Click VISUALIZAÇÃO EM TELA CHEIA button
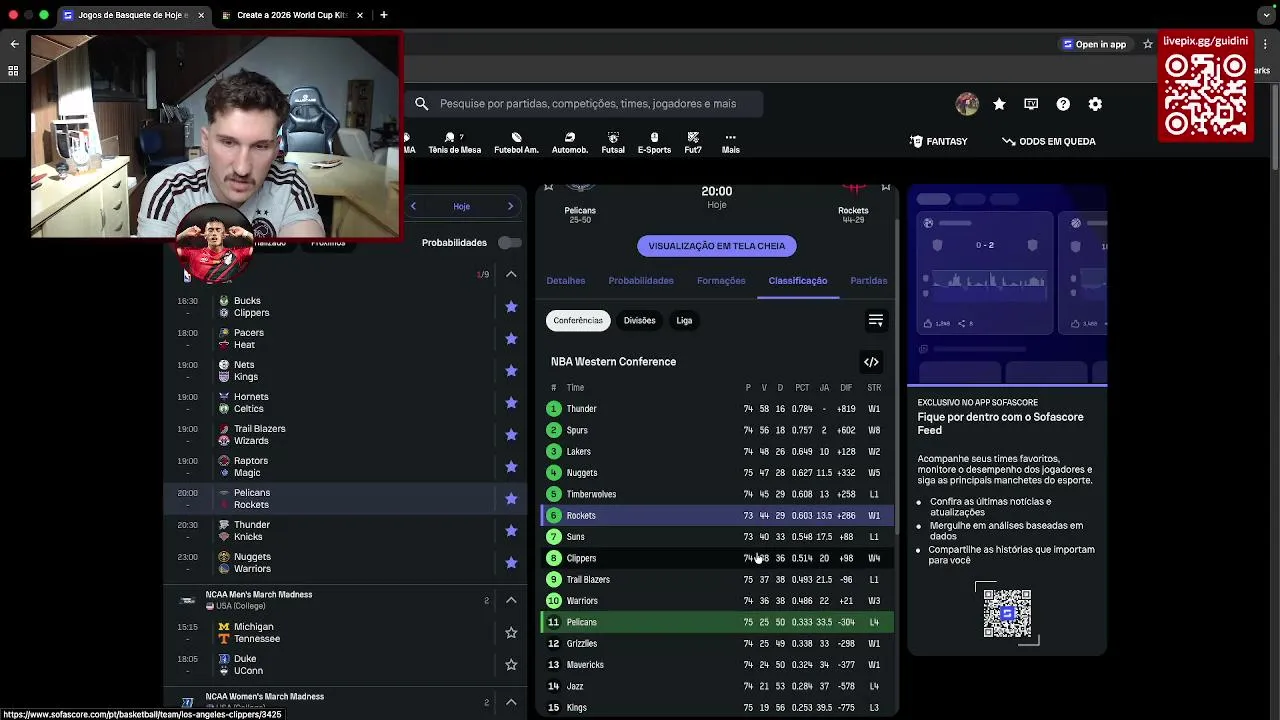 click(717, 246)
